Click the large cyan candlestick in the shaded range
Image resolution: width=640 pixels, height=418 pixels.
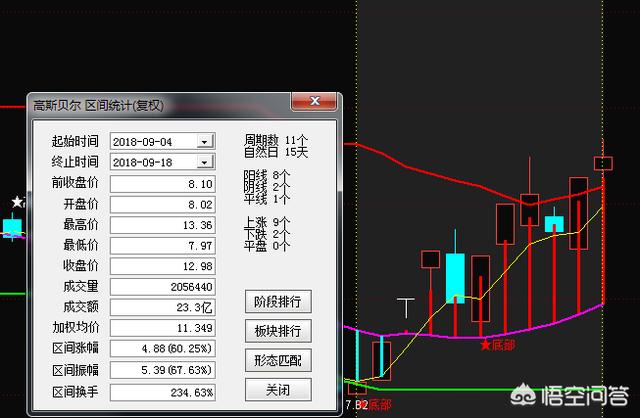[455, 278]
